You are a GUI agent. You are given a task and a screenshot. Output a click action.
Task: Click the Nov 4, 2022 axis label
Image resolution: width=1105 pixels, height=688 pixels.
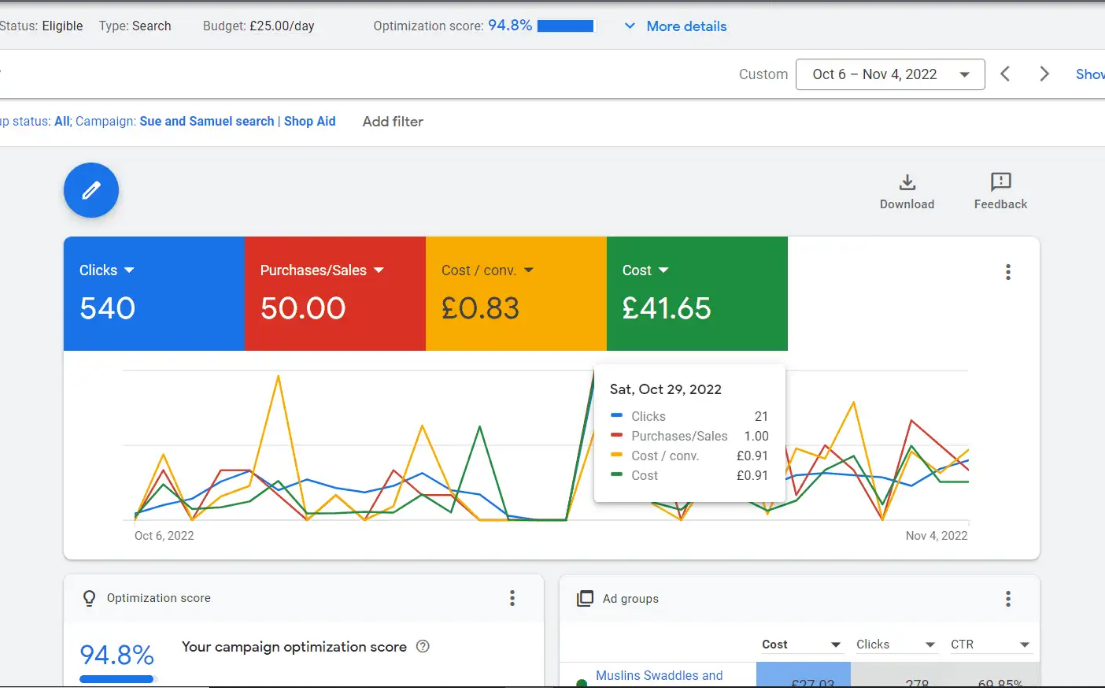coord(937,536)
